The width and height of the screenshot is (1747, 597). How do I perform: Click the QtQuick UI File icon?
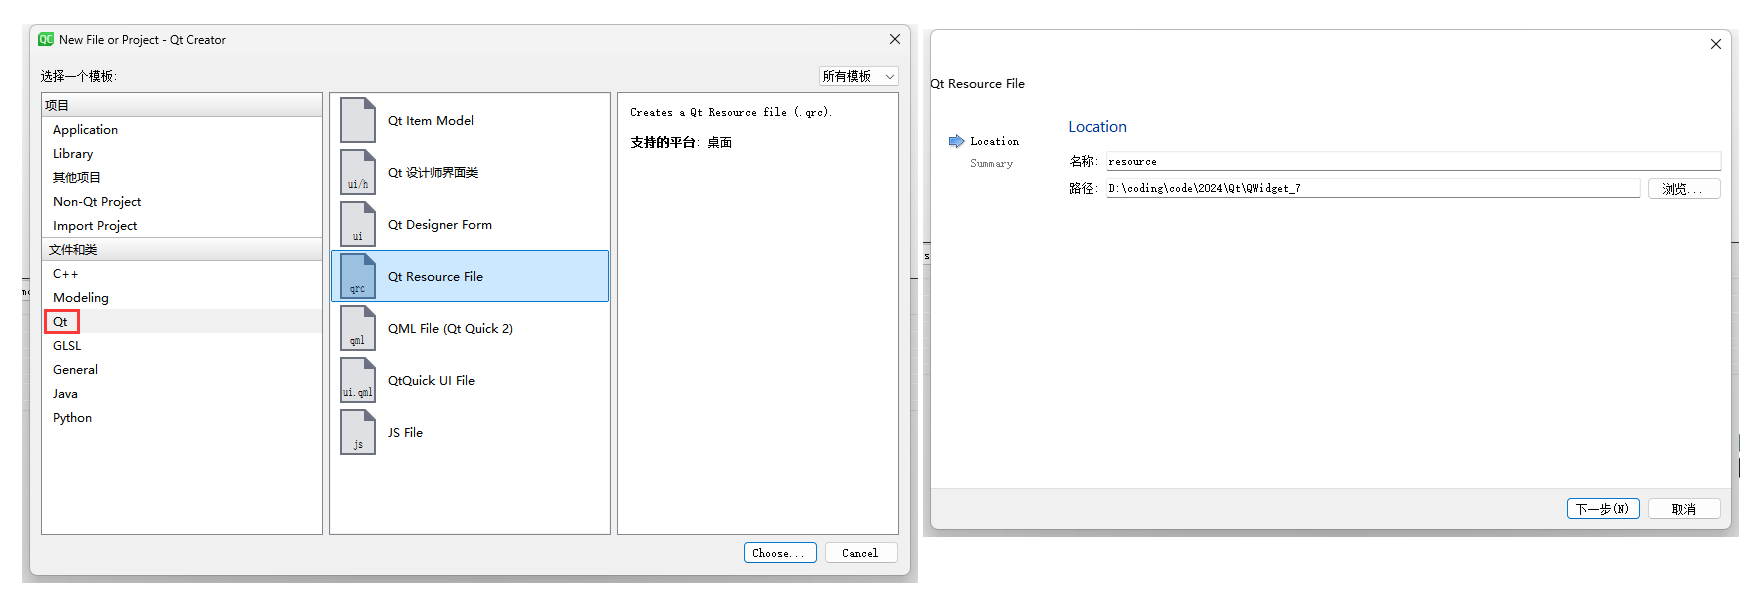[358, 380]
